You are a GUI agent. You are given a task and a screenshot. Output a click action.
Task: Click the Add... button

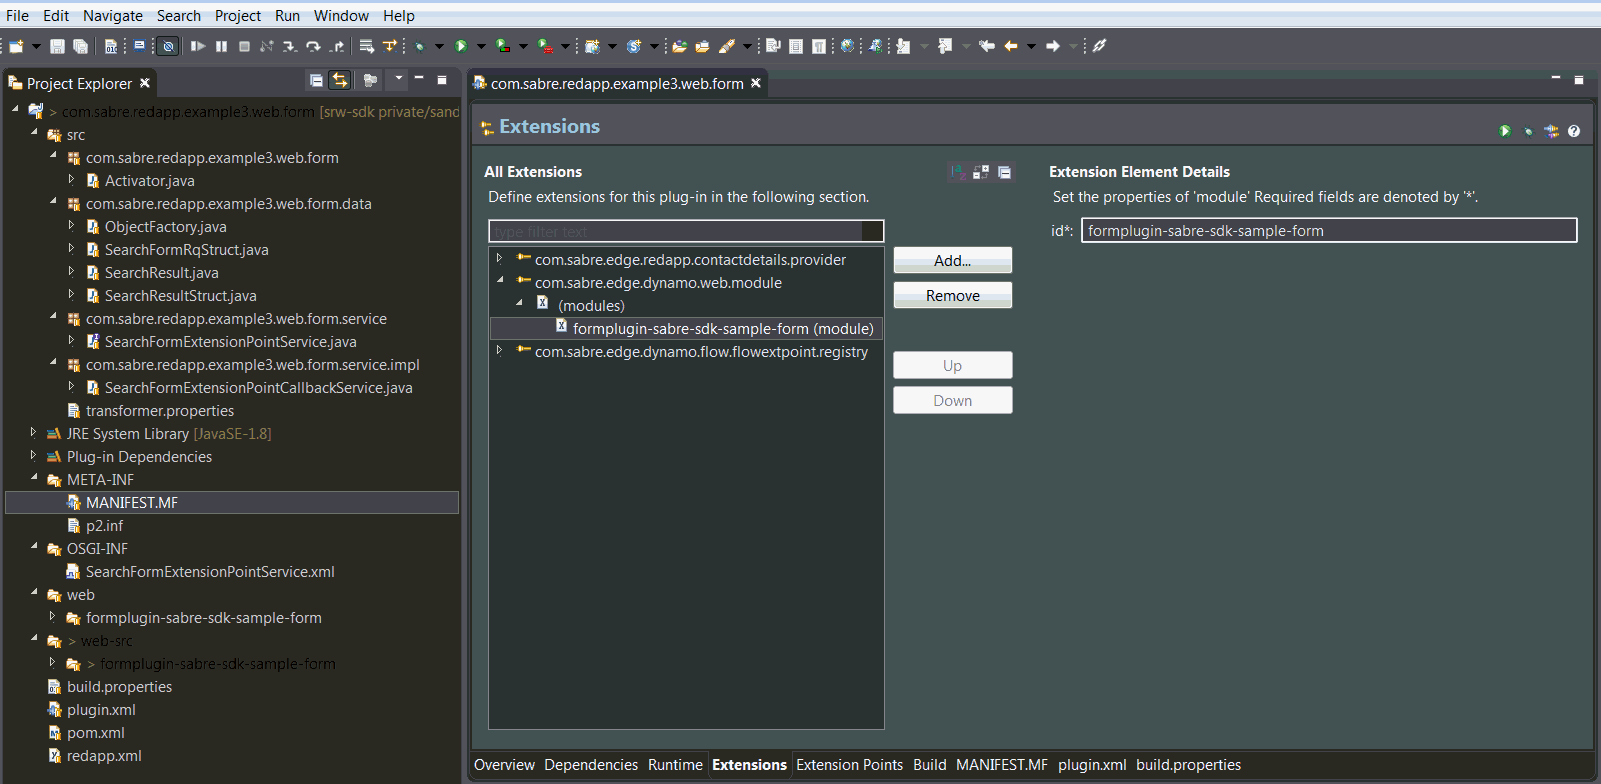coord(952,260)
